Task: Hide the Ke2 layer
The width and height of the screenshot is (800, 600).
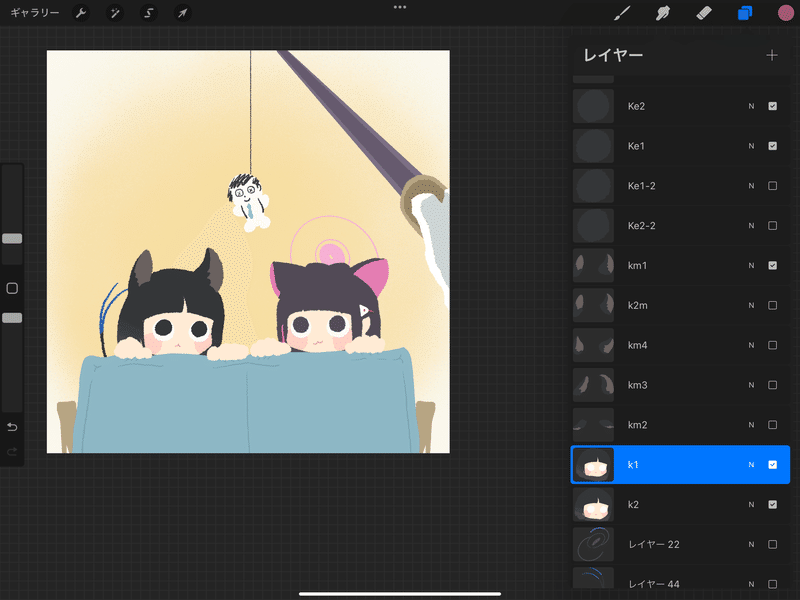Action: (x=772, y=106)
